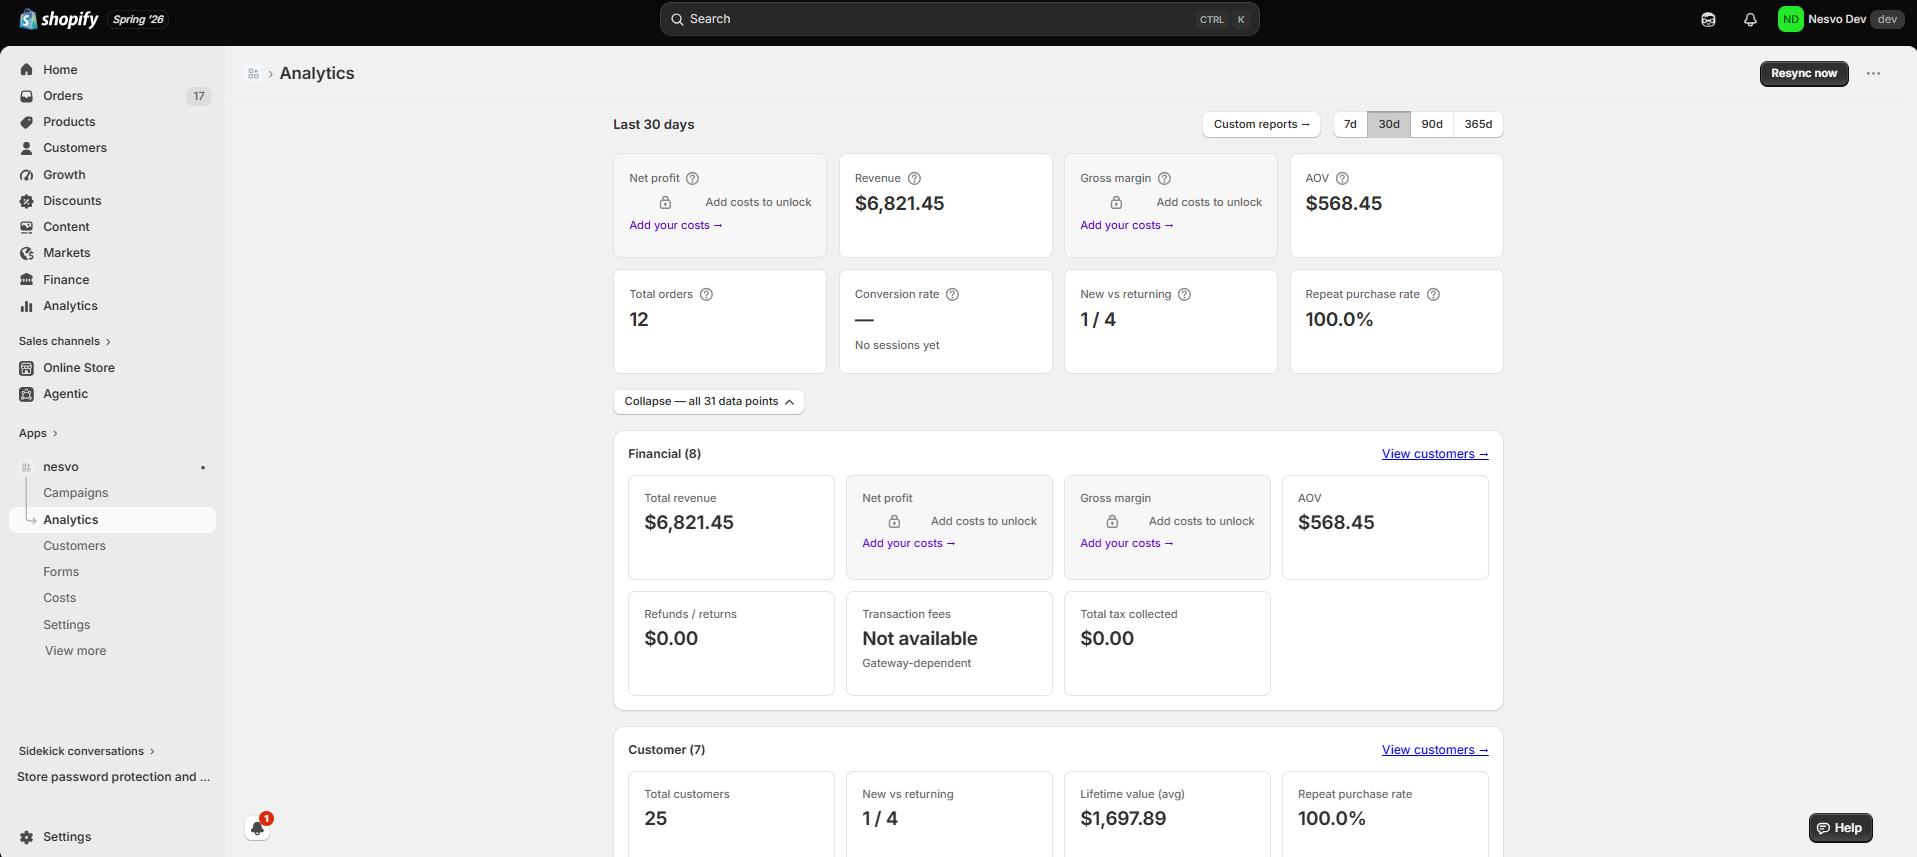Expand Sales channels section

(65, 341)
